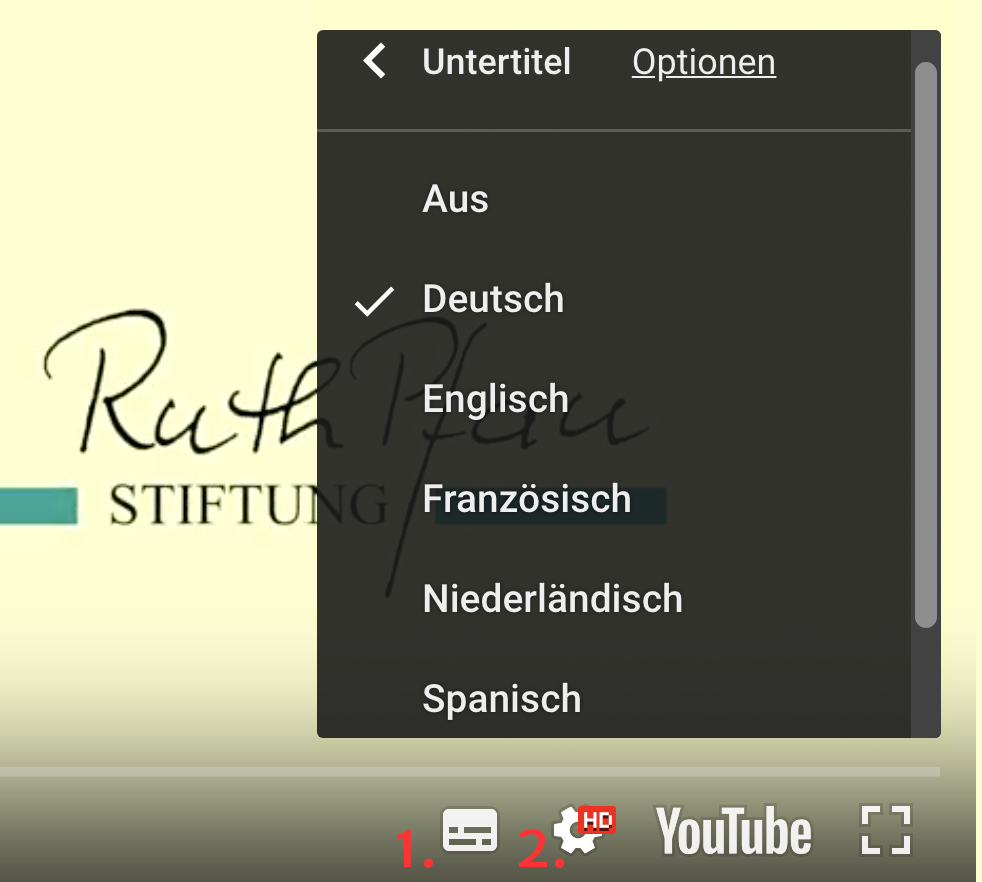Click the scrollbar track below the thumb
Viewport: 982px width, 882px height.
926,683
